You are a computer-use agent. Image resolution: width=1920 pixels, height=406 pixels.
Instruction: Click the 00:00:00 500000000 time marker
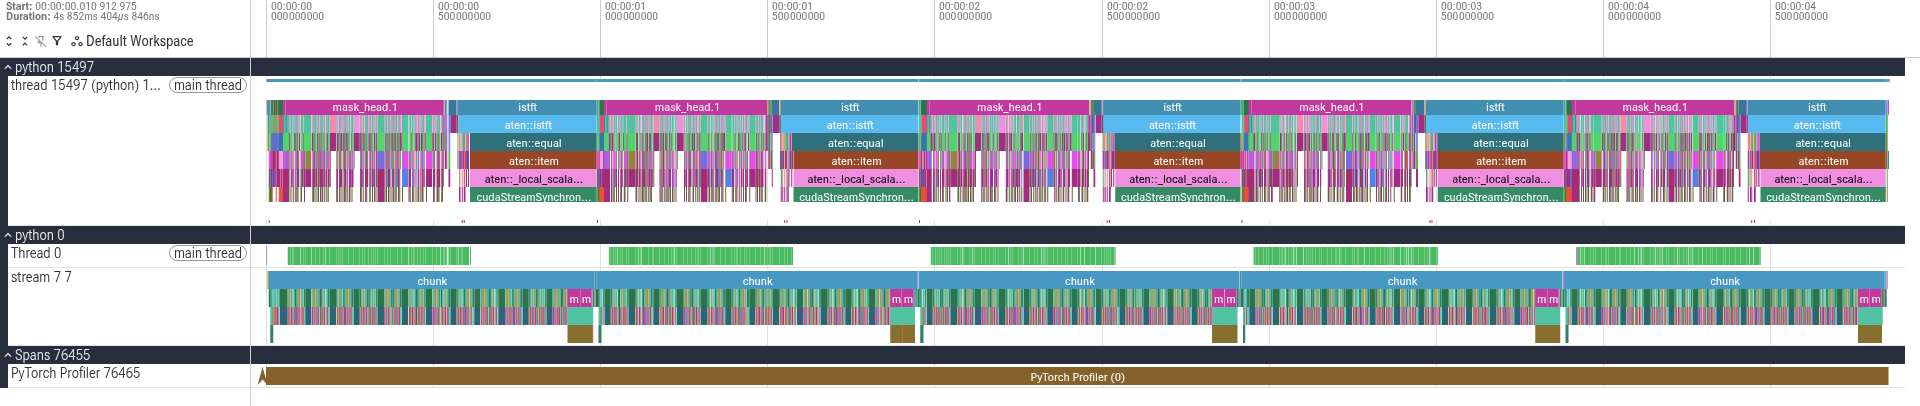pos(464,11)
